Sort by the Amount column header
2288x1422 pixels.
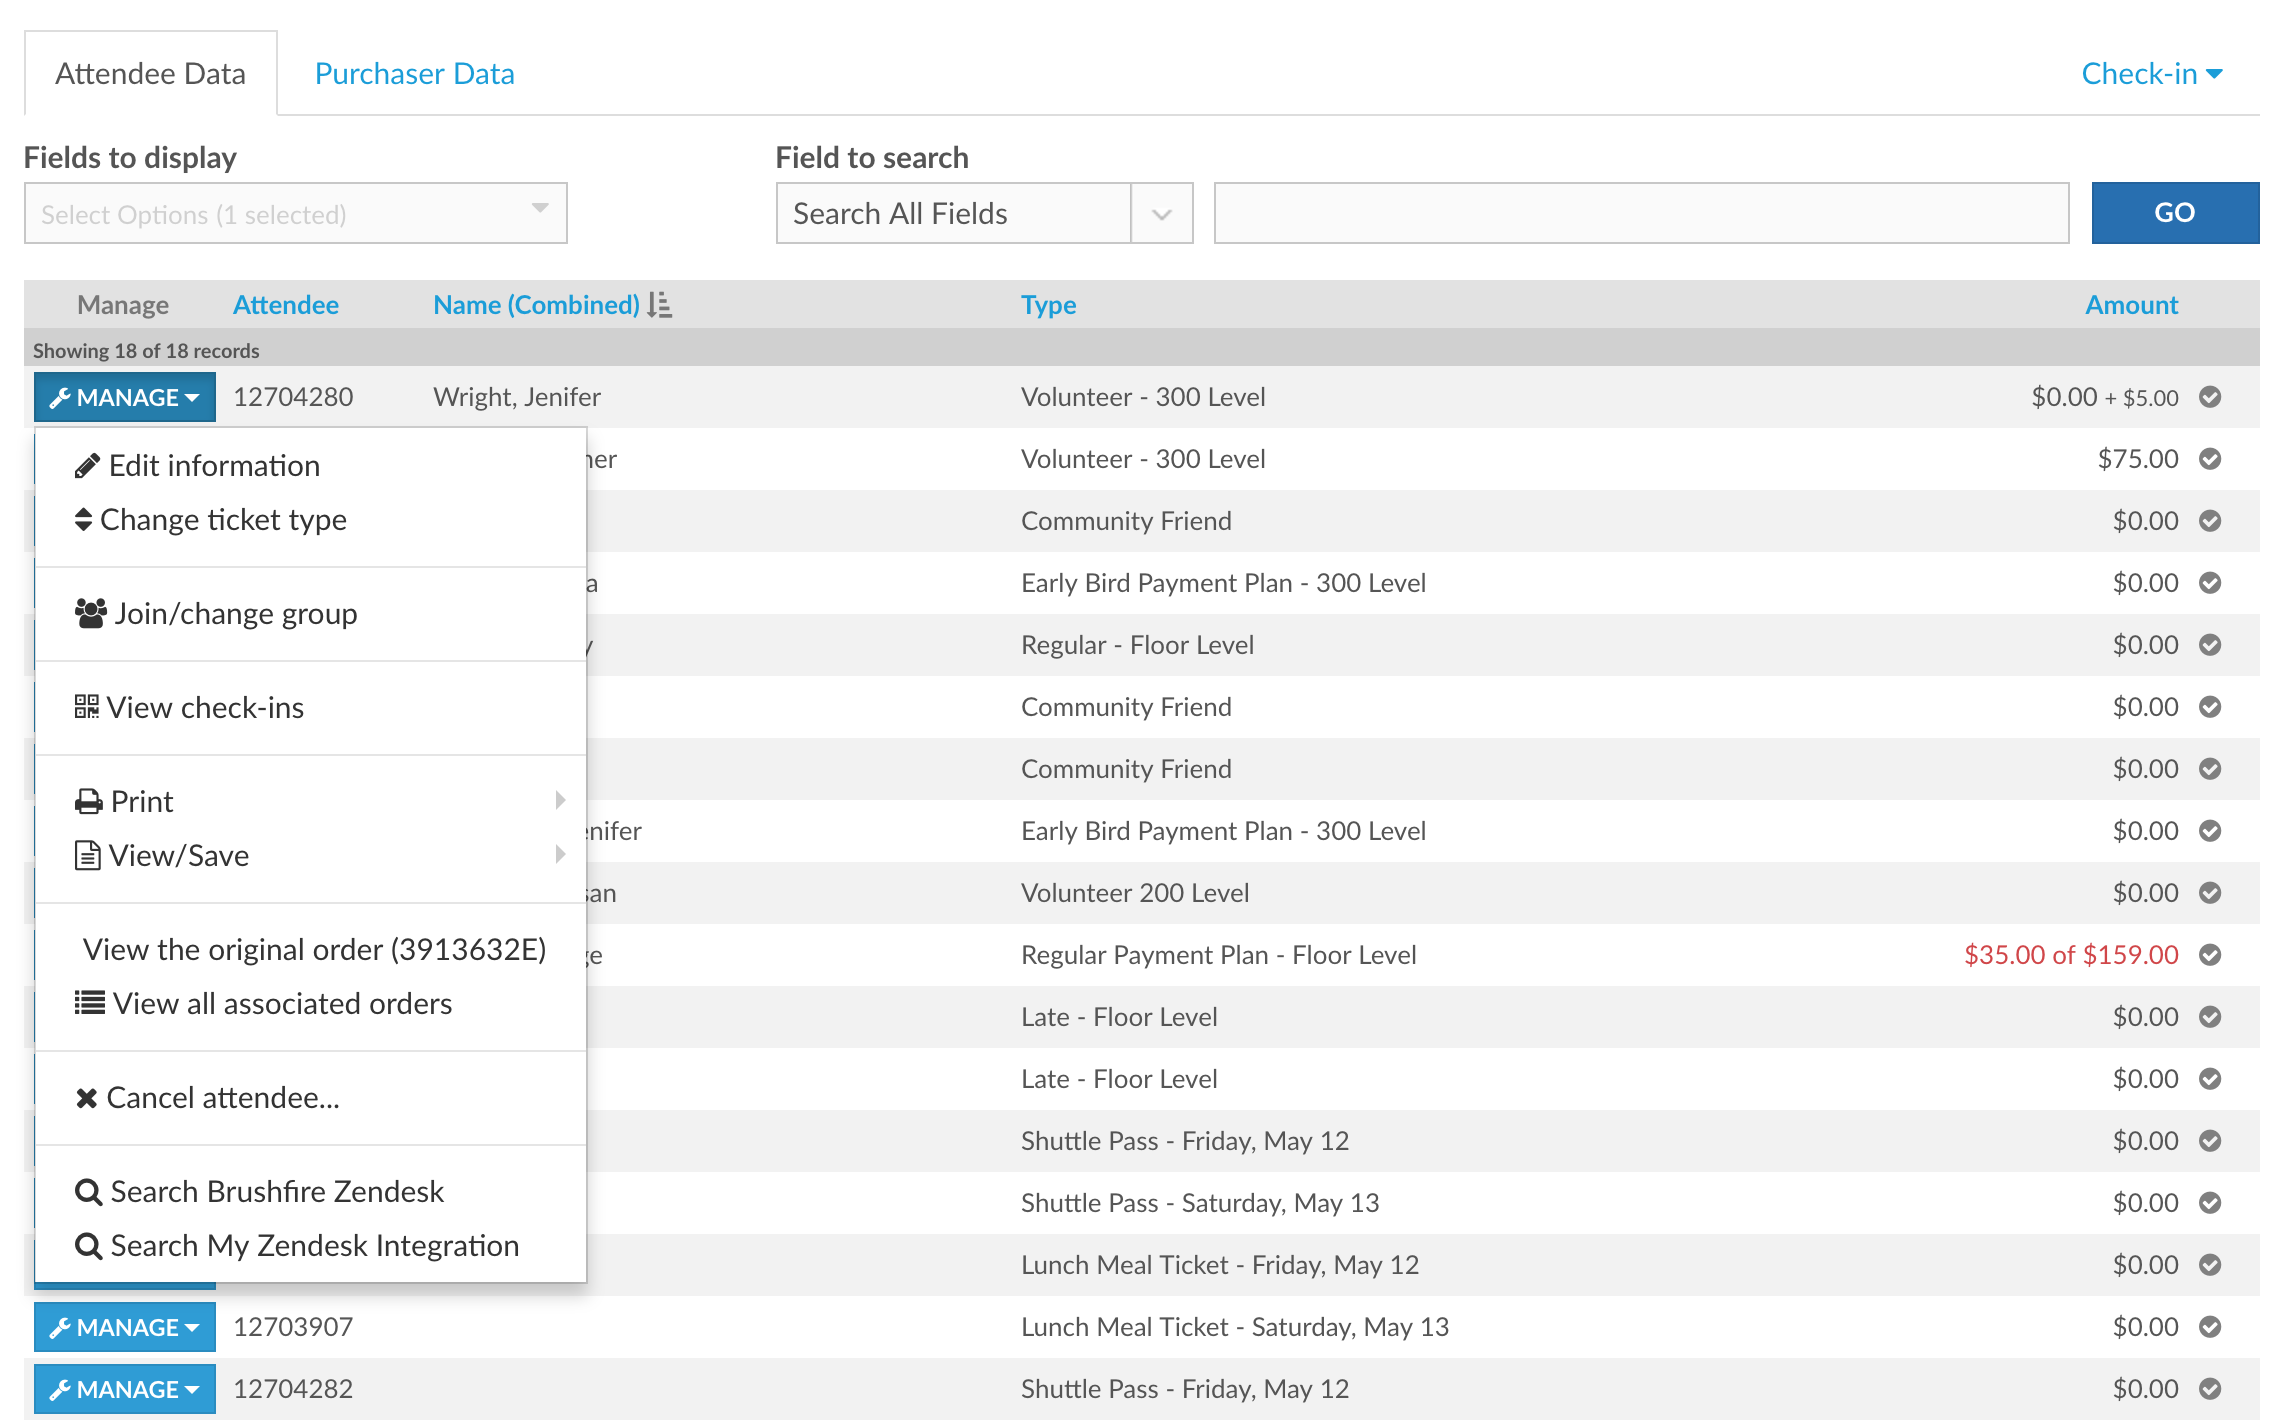2132,305
